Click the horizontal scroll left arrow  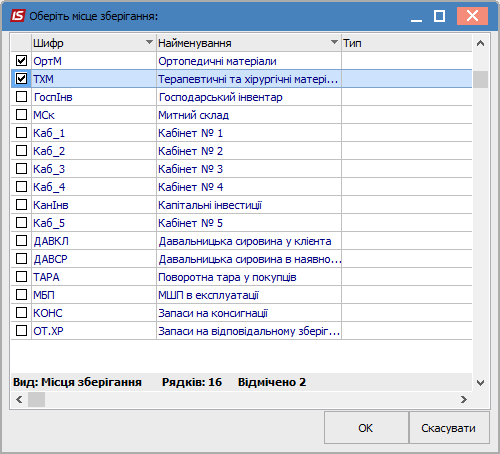[19, 399]
